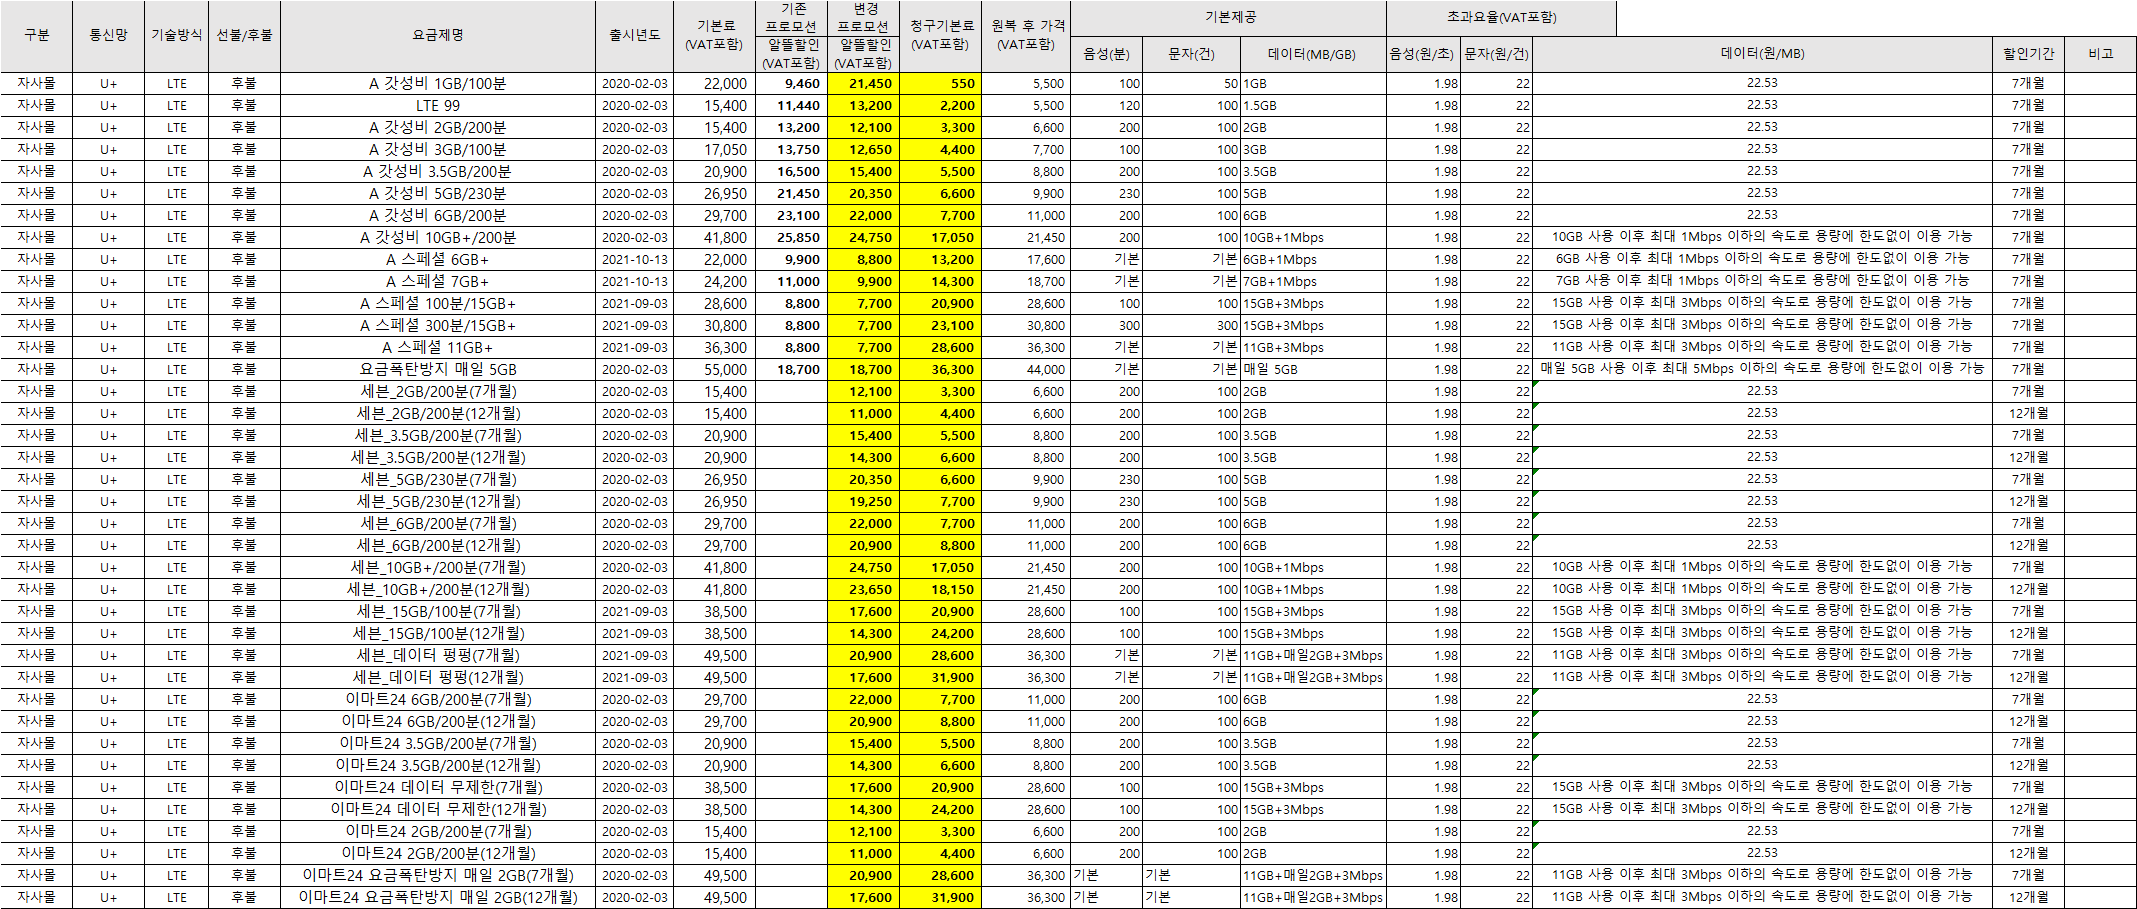Viewport: 2137px width, 909px height.
Task: Click plan name A 갓성비 10GB+/200분
Action: (x=438, y=238)
